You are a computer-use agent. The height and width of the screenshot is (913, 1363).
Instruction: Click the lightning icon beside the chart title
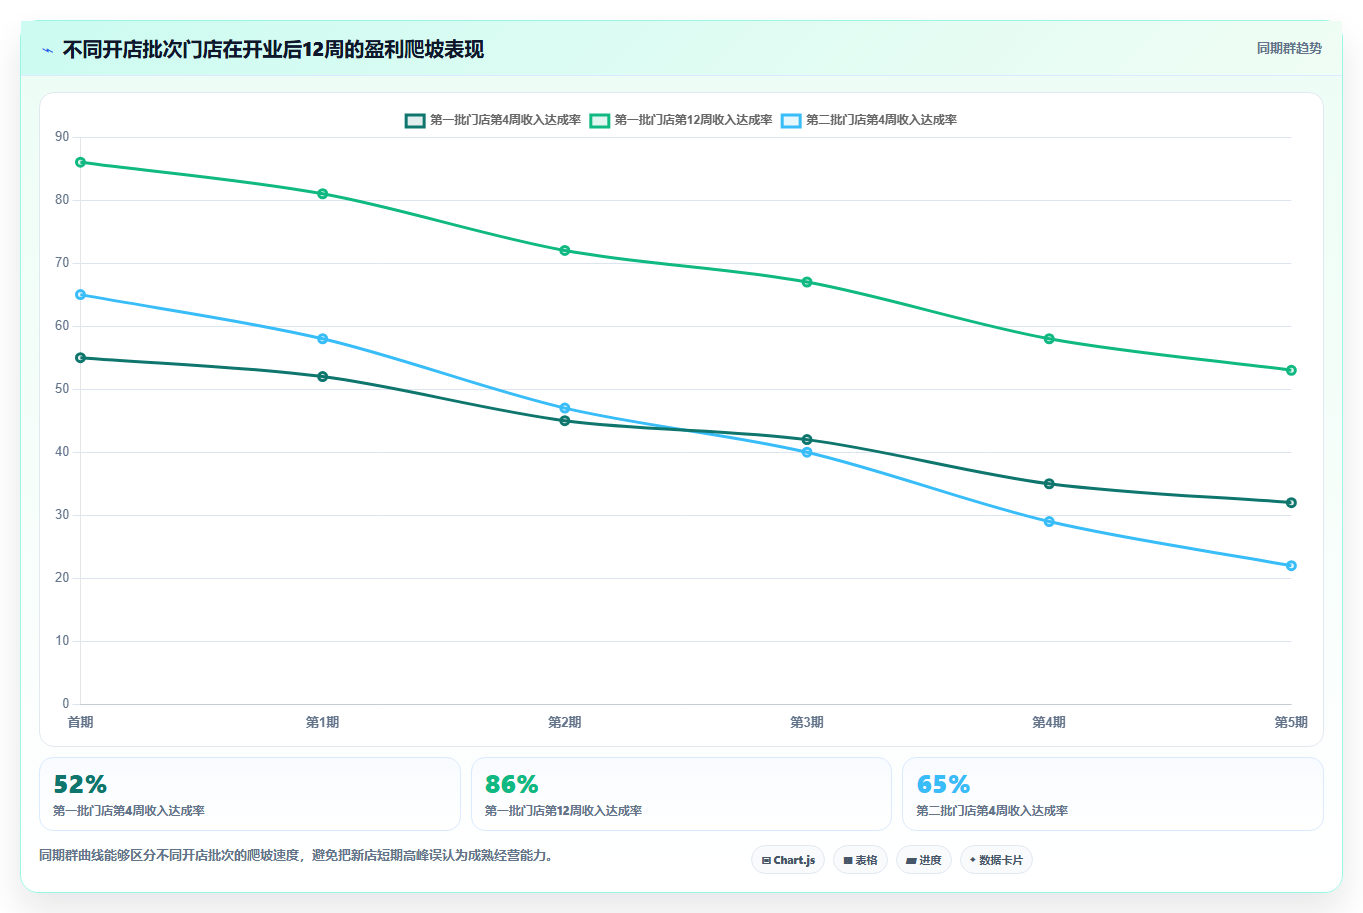pos(47,50)
